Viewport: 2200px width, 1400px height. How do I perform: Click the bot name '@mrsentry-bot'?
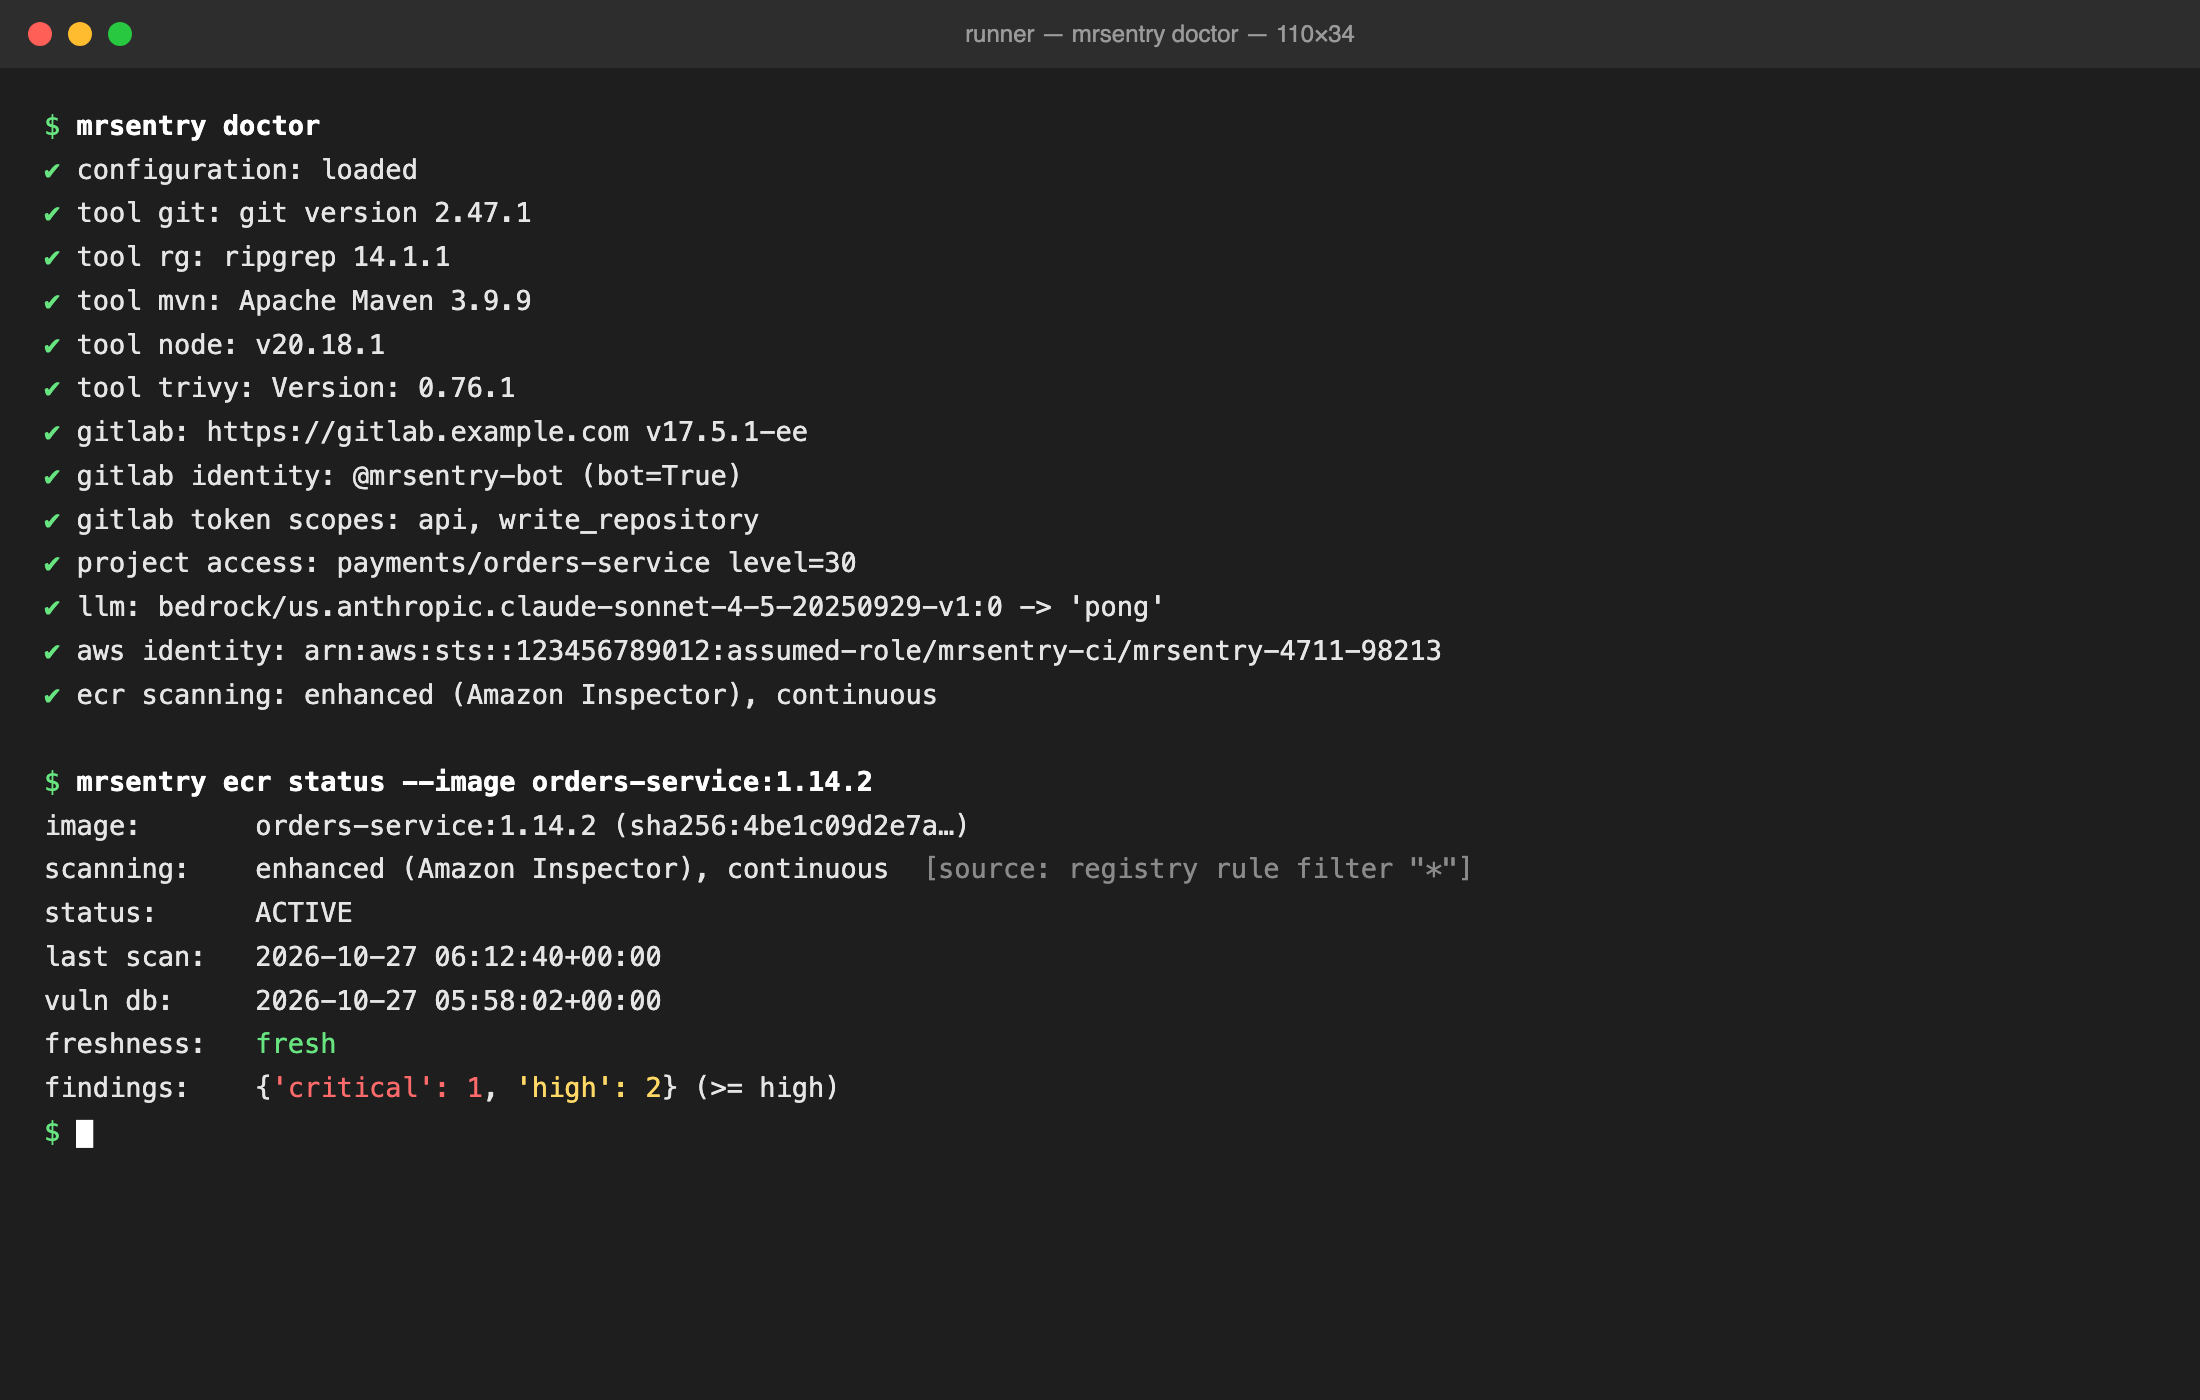click(458, 476)
